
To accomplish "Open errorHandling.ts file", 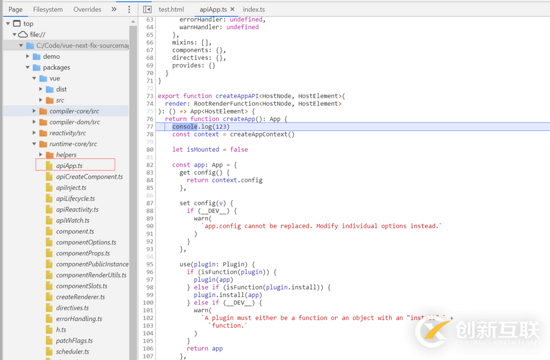I will point(79,319).
